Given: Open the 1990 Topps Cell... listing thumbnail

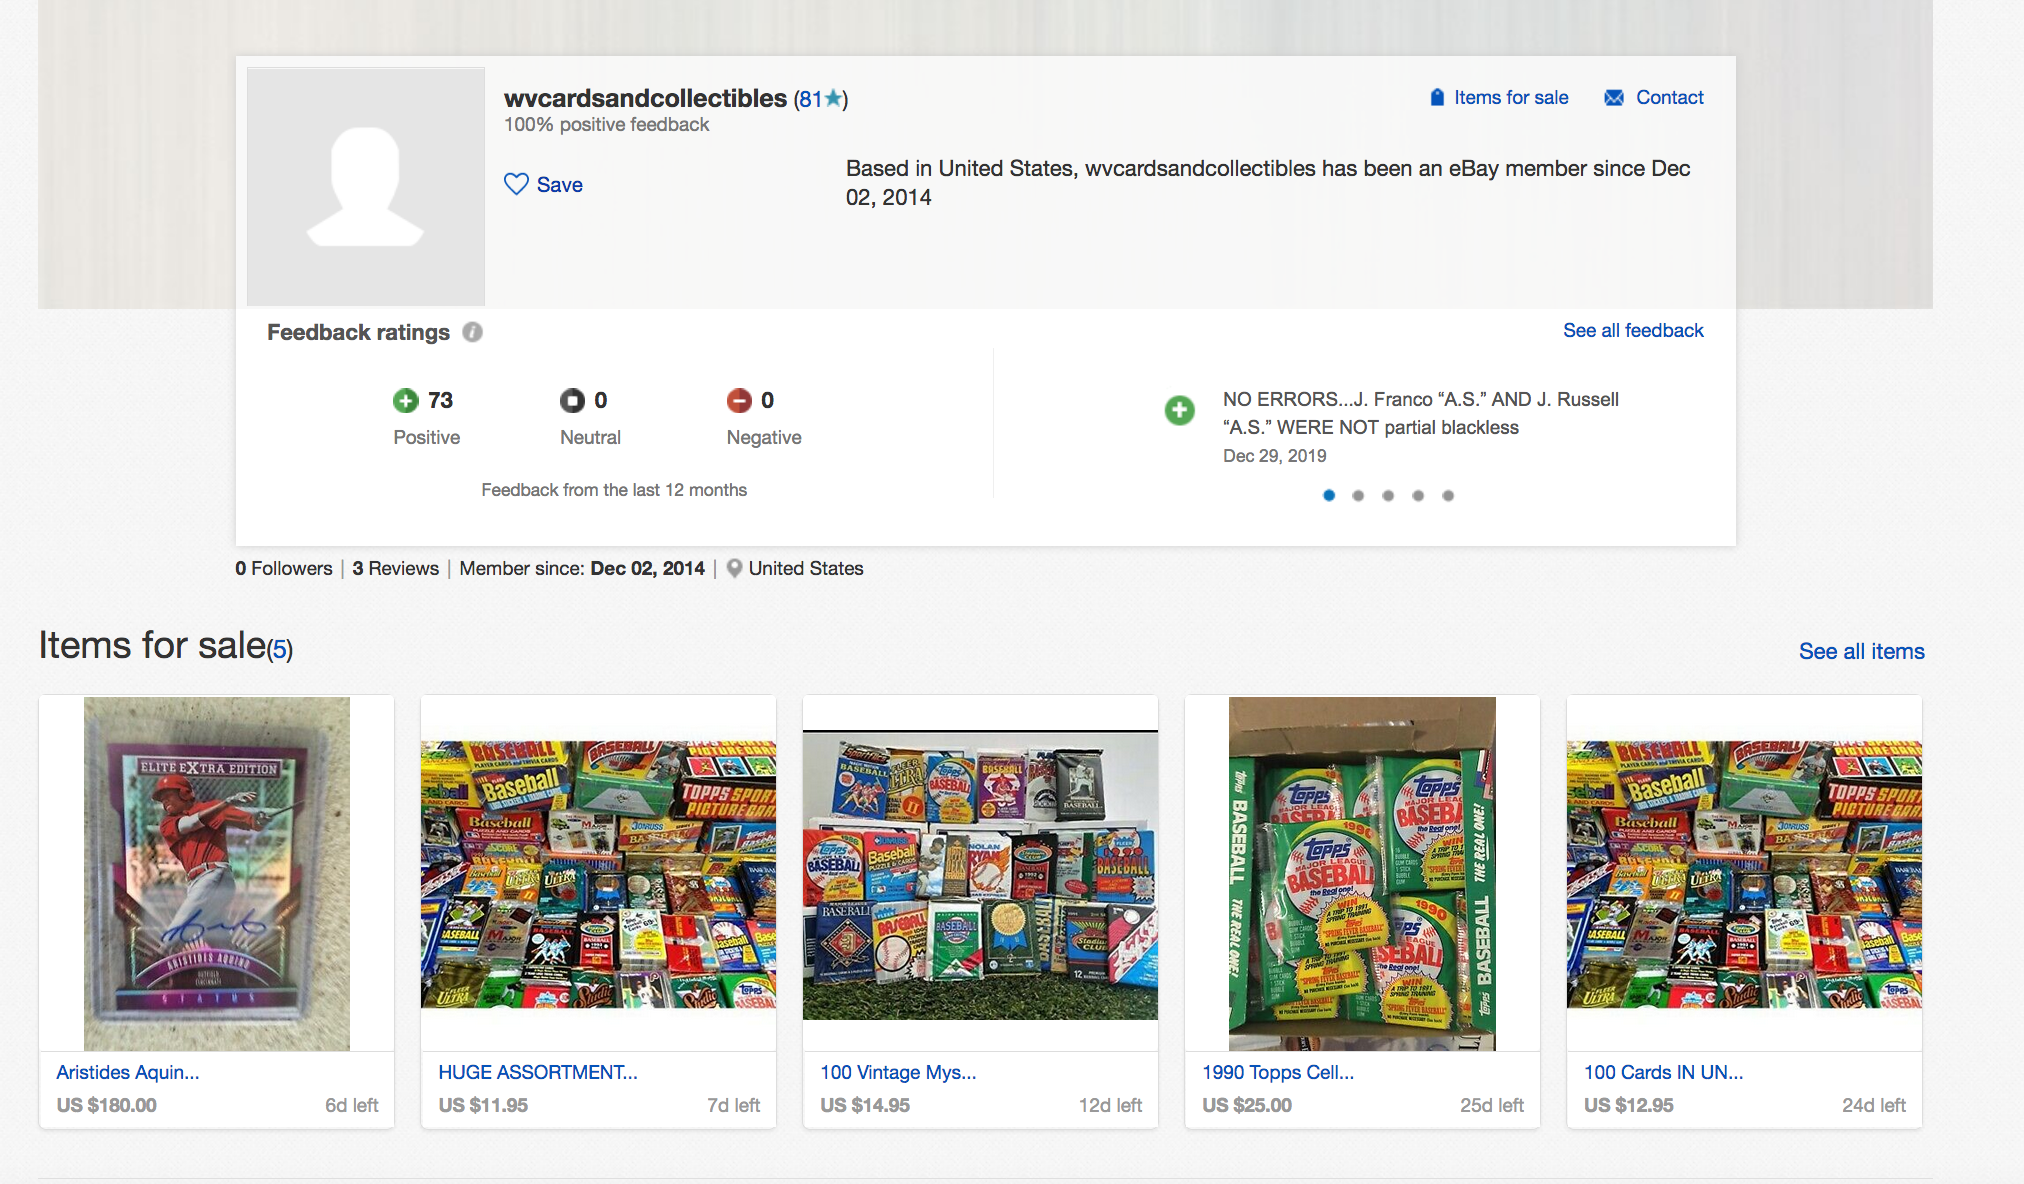Looking at the screenshot, I should point(1362,873).
